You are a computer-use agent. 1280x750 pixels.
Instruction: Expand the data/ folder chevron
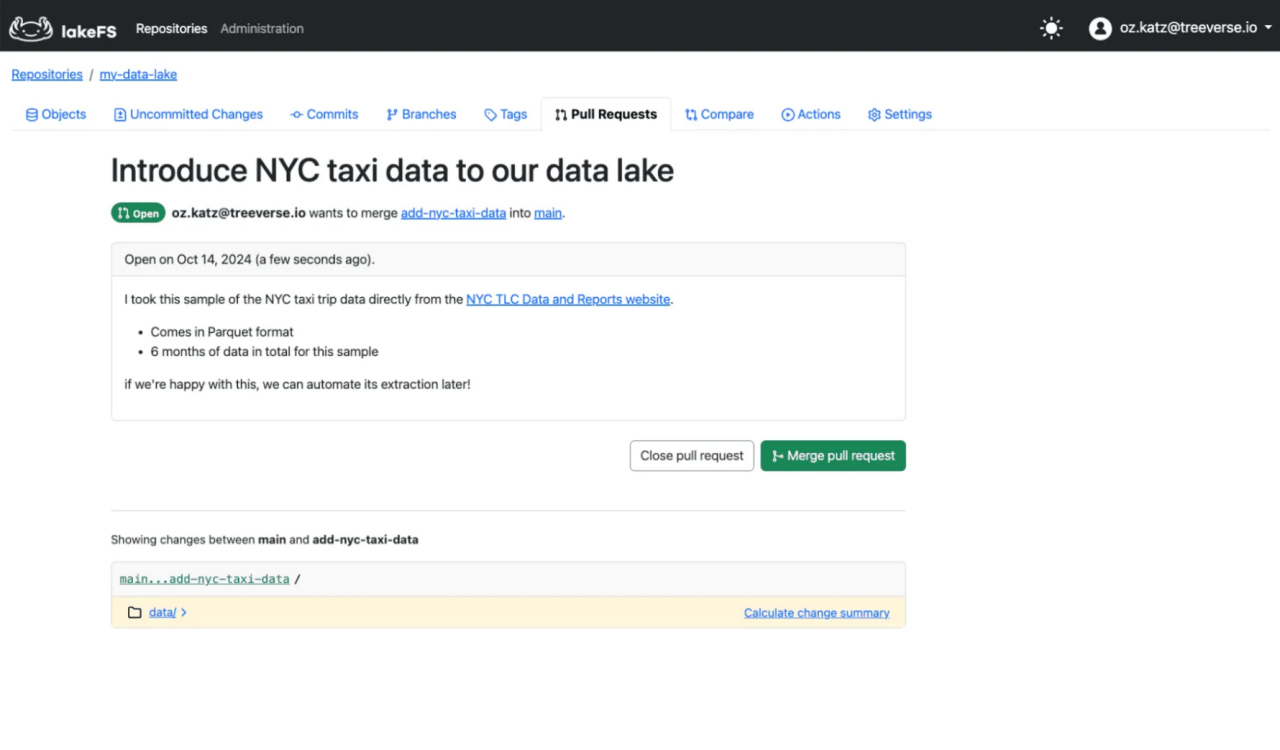pos(184,612)
